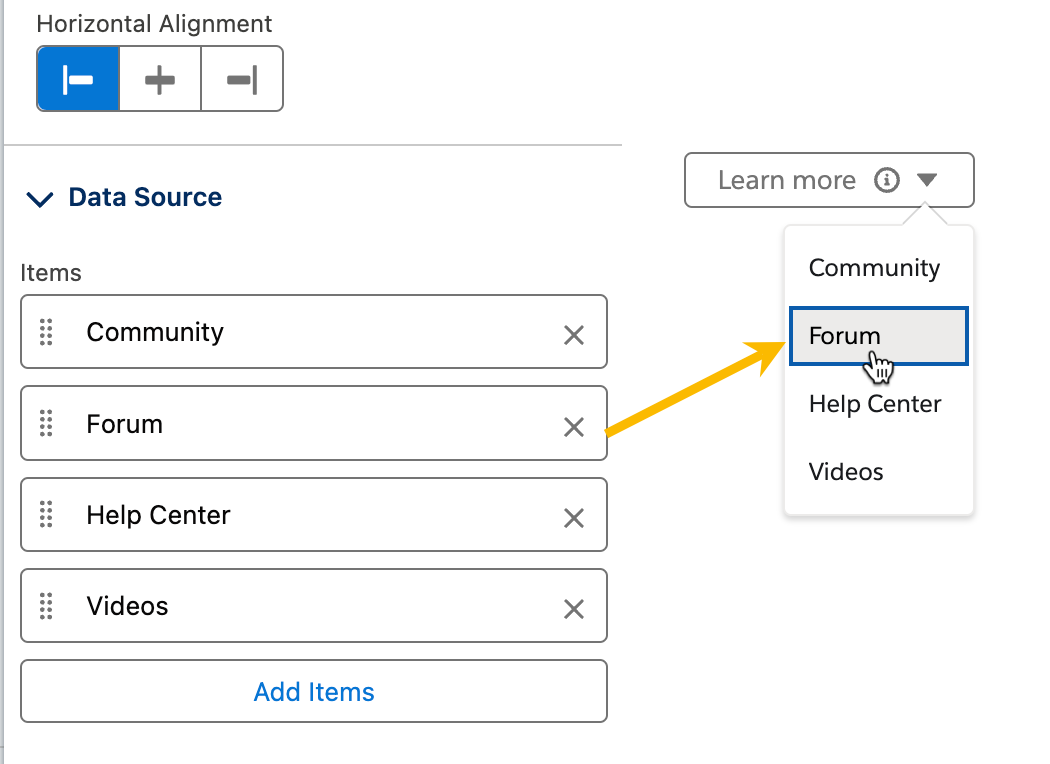Remove the Forum item
1050x764 pixels.
574,427
